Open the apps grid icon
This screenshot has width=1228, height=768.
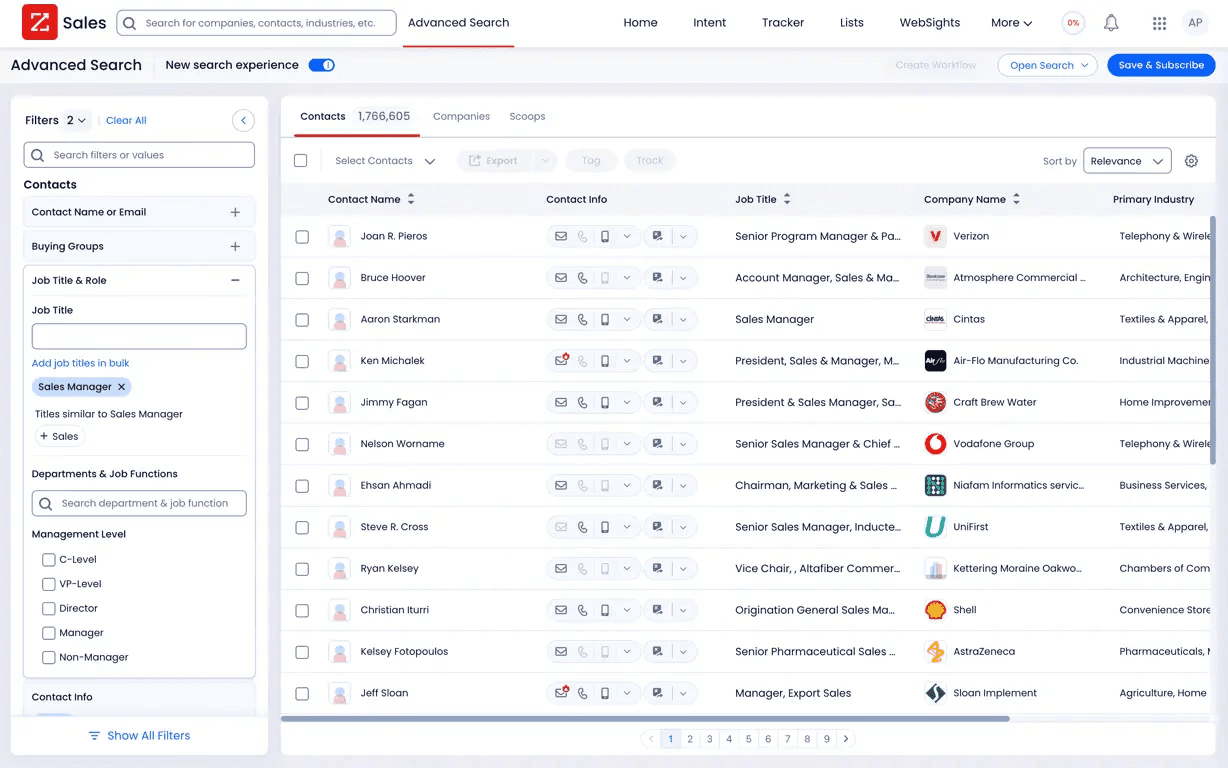1159,23
